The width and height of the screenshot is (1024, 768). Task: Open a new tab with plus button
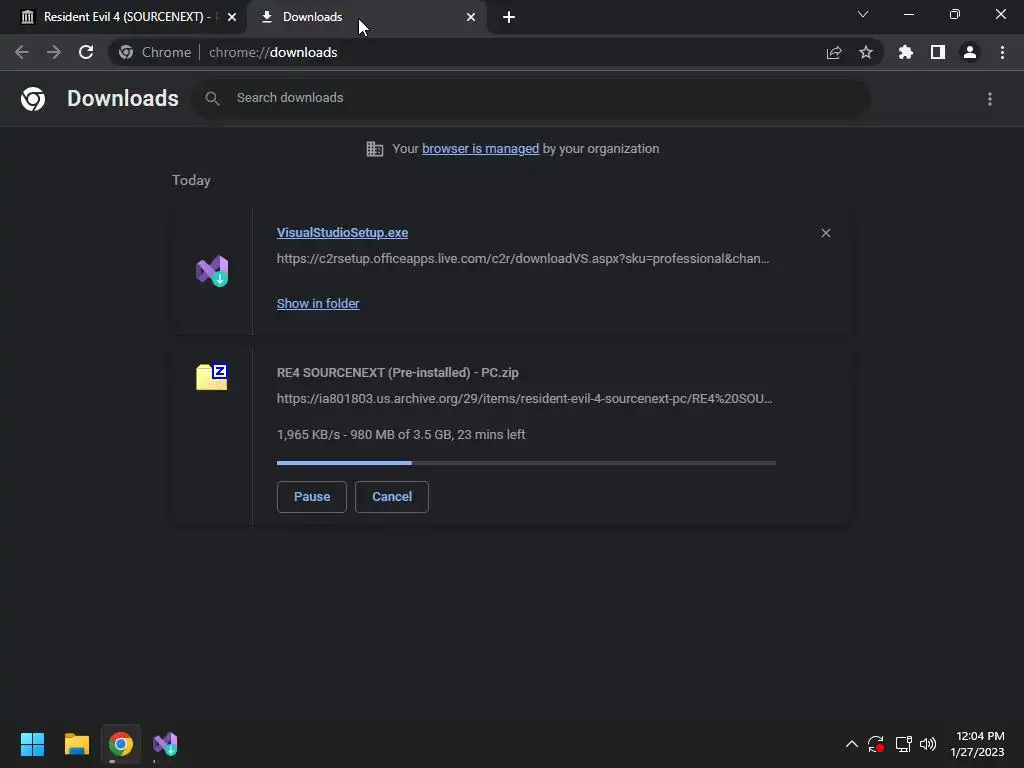pyautogui.click(x=509, y=17)
